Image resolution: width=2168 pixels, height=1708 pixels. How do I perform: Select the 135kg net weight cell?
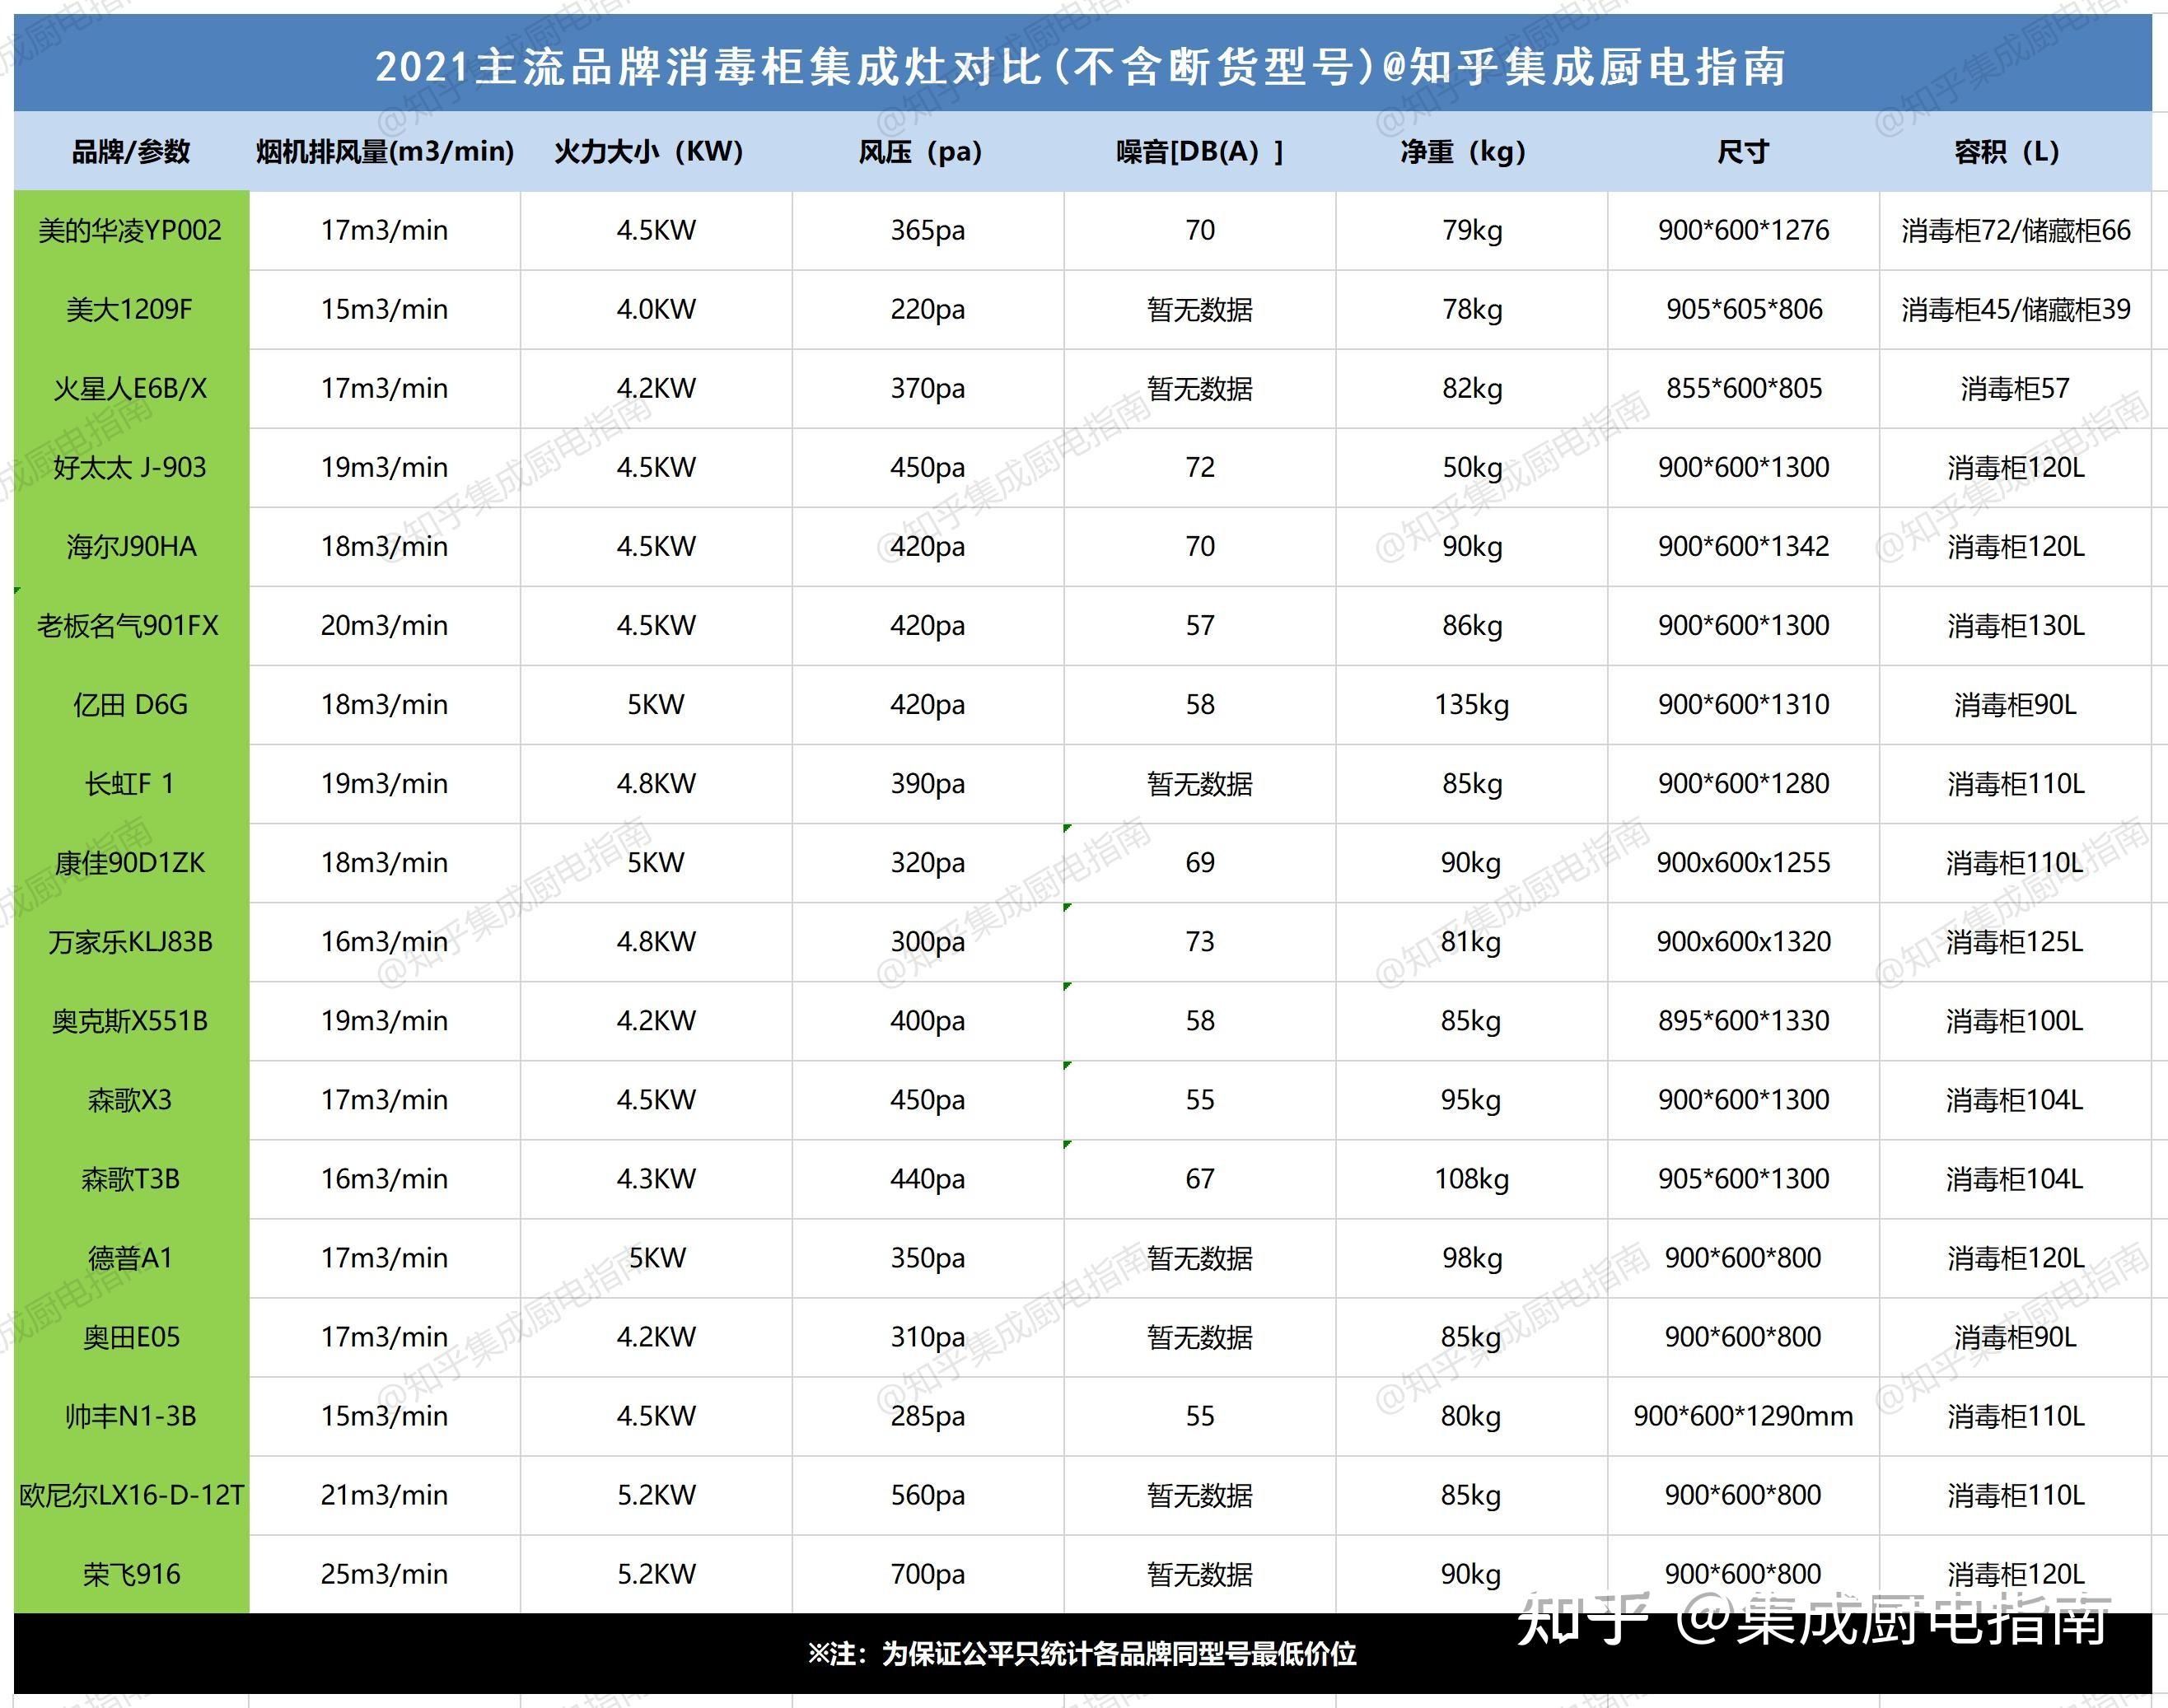[x=1472, y=704]
